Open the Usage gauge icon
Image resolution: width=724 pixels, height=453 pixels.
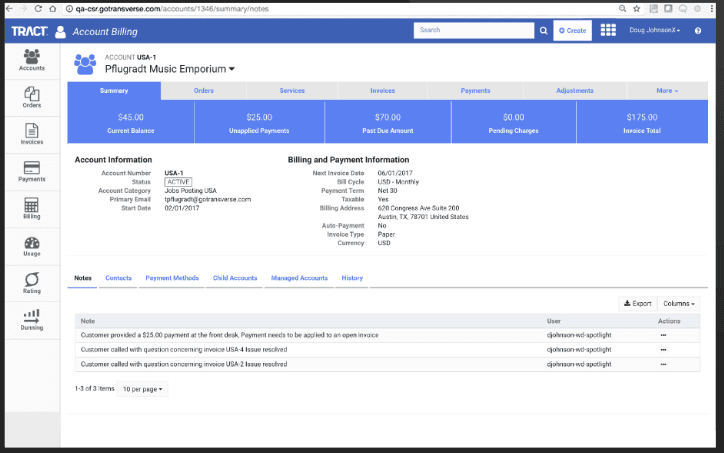coord(31,246)
